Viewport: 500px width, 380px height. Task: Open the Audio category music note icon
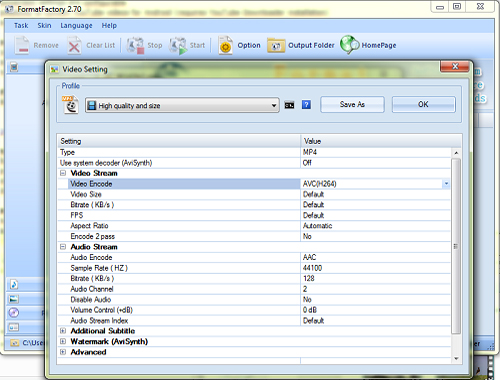(x=14, y=284)
